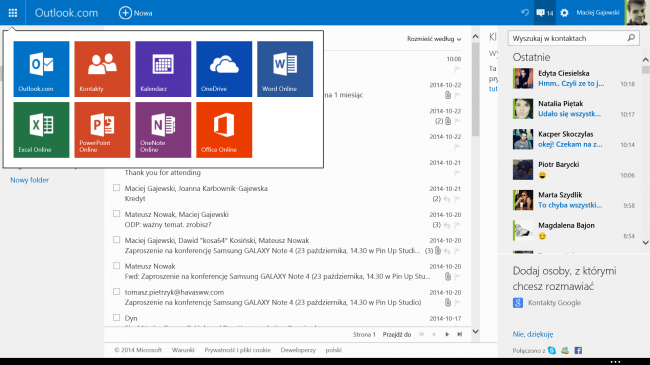The image size is (650, 365).
Task: Launch OneNote Online tile
Action: tap(163, 130)
